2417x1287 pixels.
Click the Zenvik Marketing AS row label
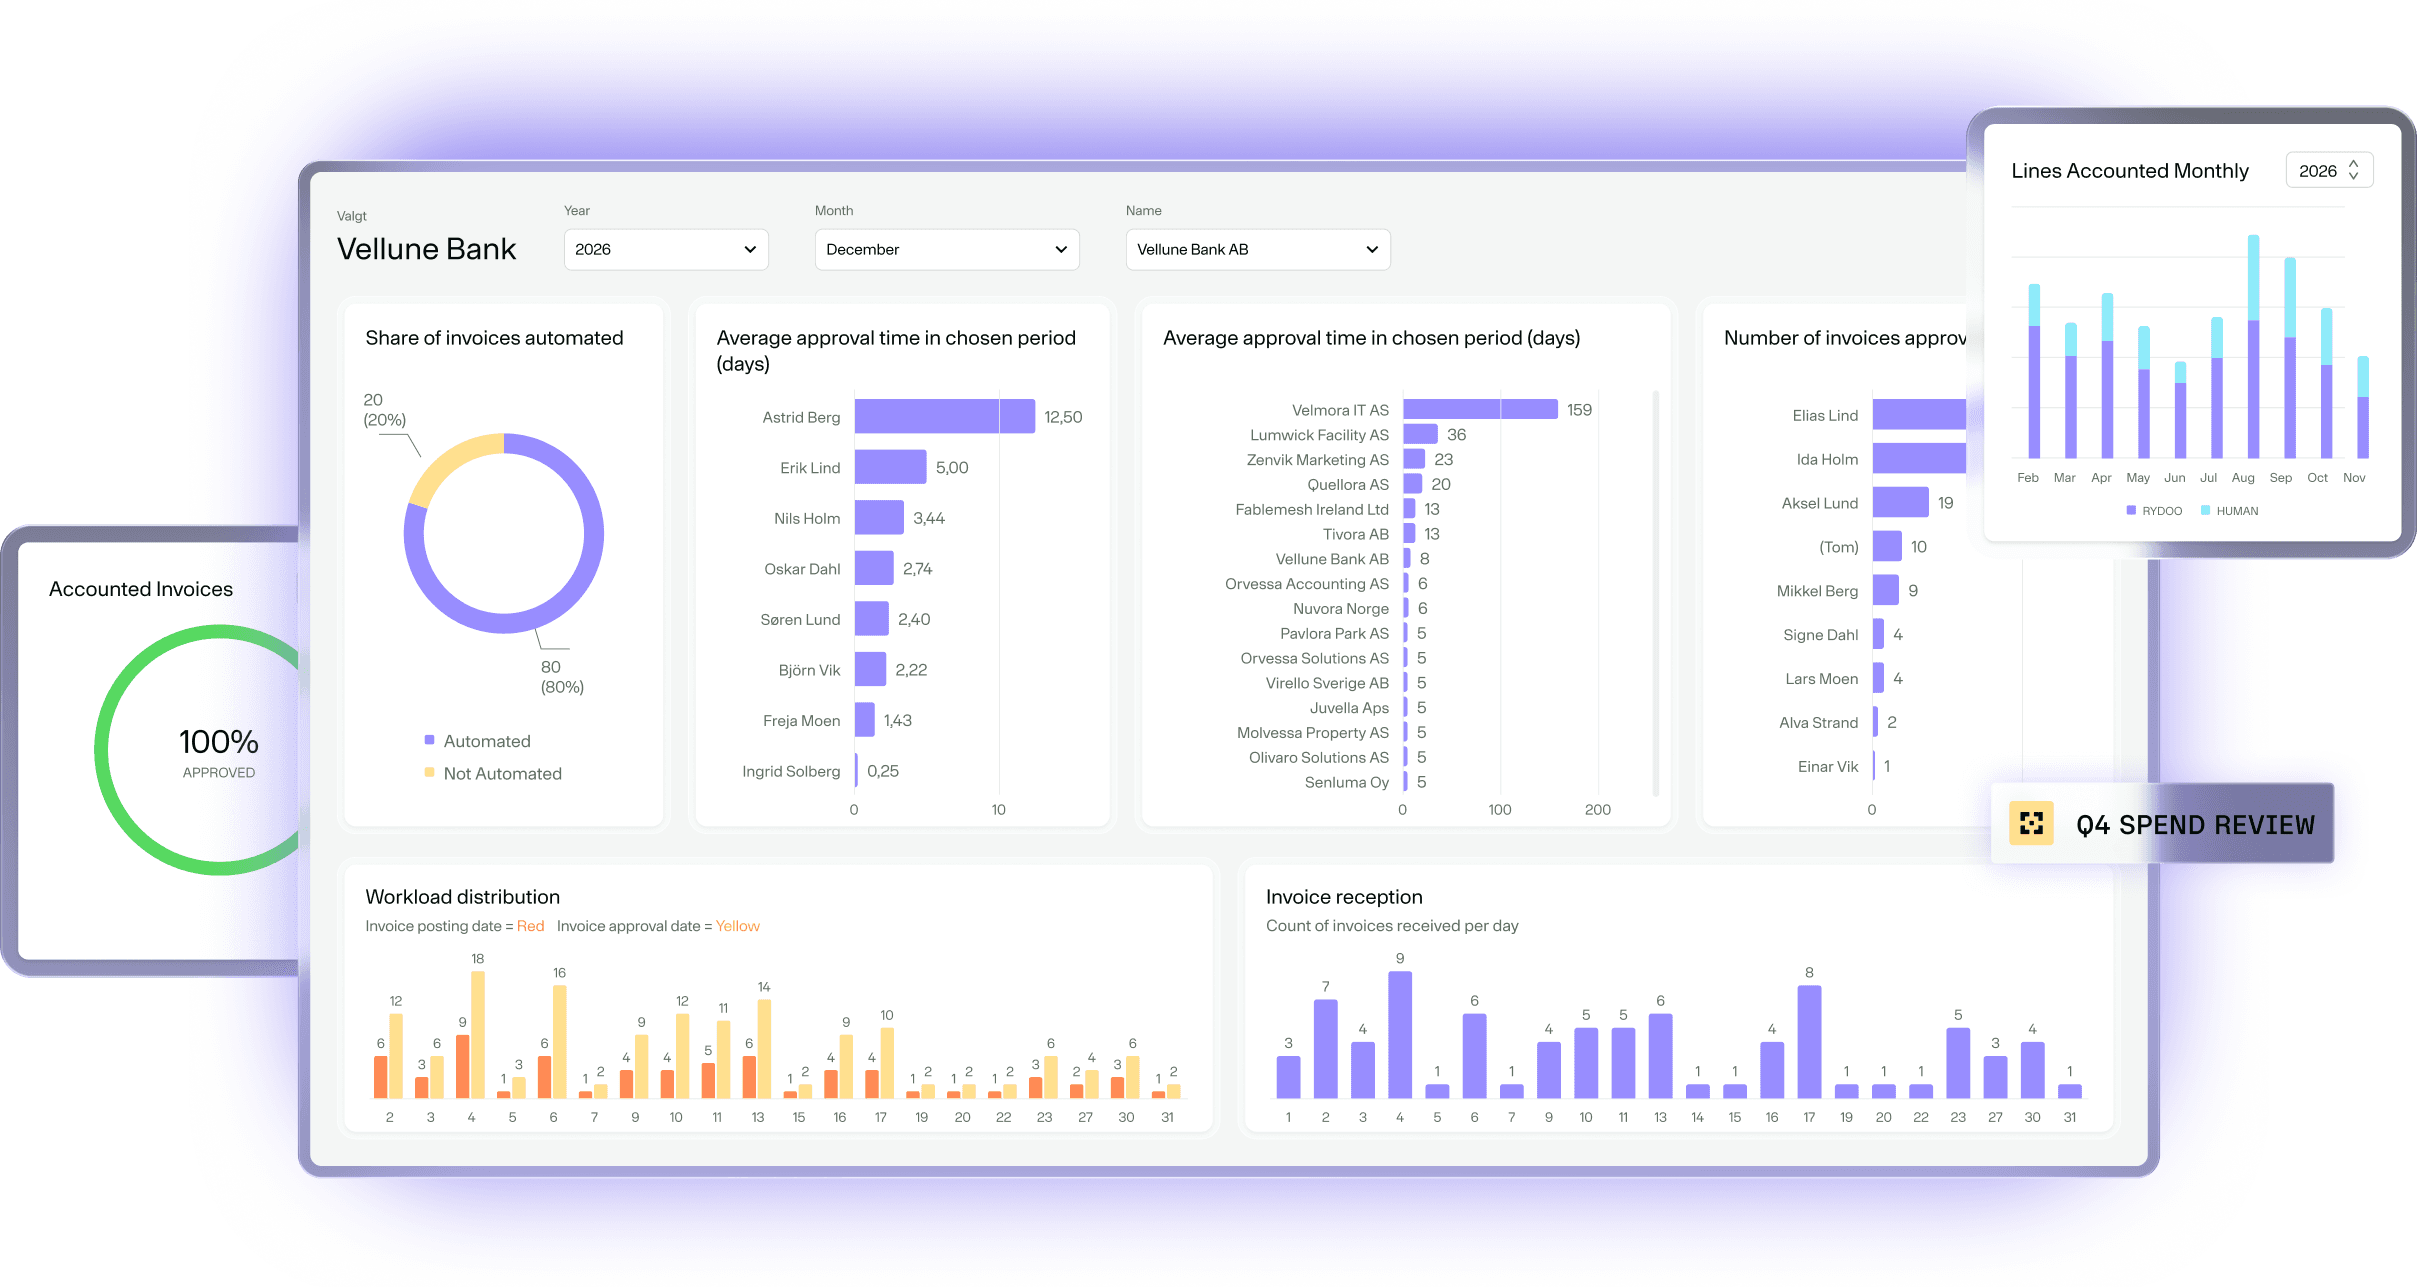pyautogui.click(x=1317, y=459)
